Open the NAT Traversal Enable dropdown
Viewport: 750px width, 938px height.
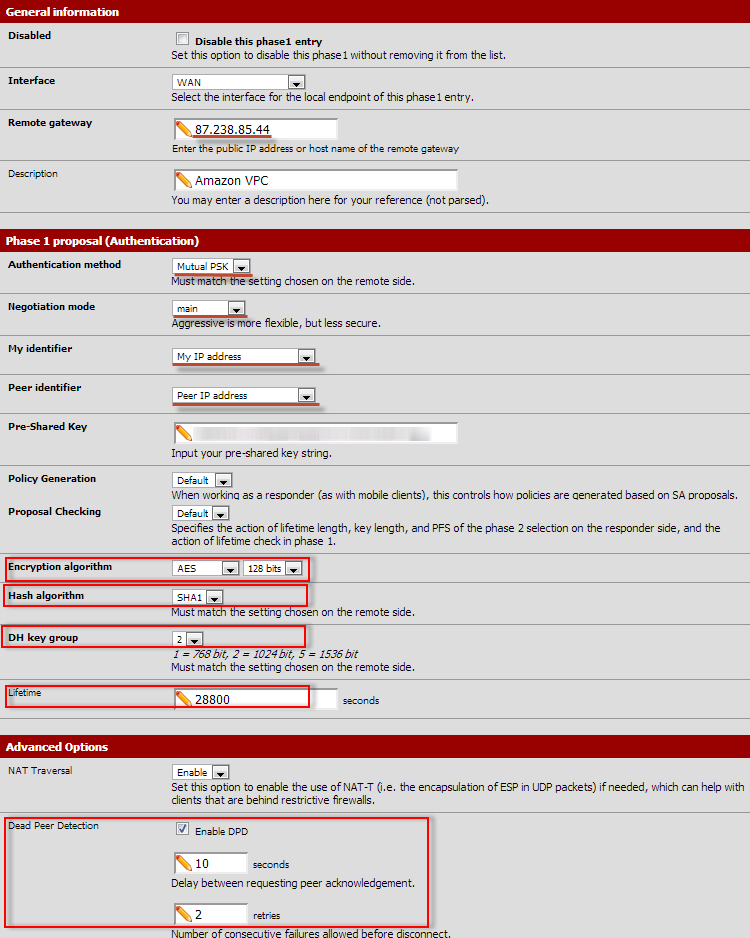[200, 772]
